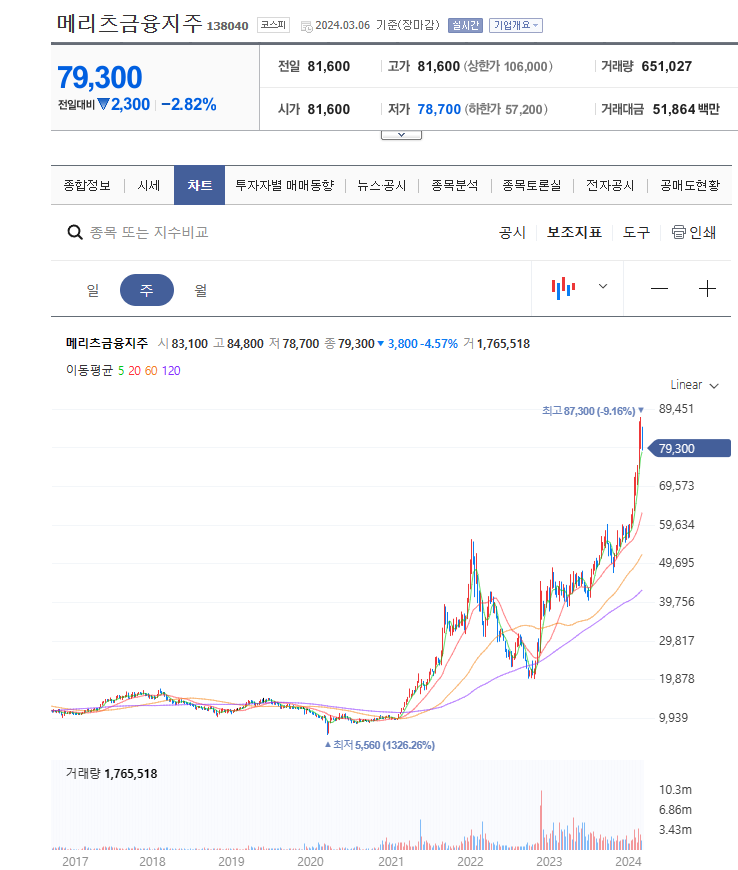This screenshot has width=738, height=870.
Task: Click the 종목 또는 지수비교 search field
Action: coord(149,232)
